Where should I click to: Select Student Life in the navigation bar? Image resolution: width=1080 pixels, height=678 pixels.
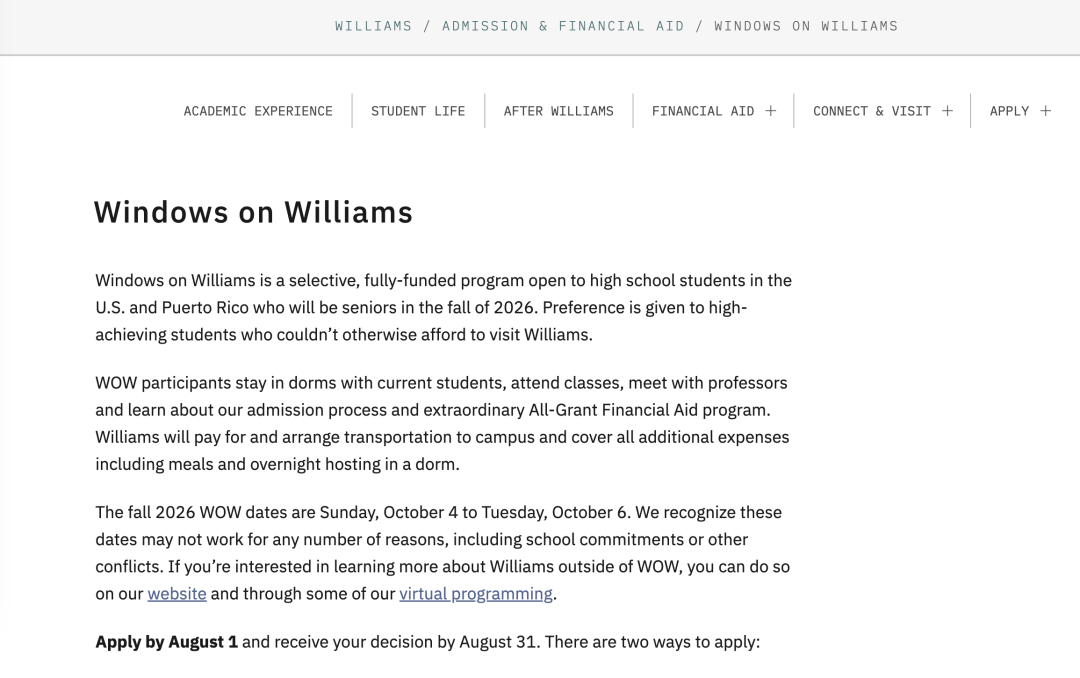[418, 111]
